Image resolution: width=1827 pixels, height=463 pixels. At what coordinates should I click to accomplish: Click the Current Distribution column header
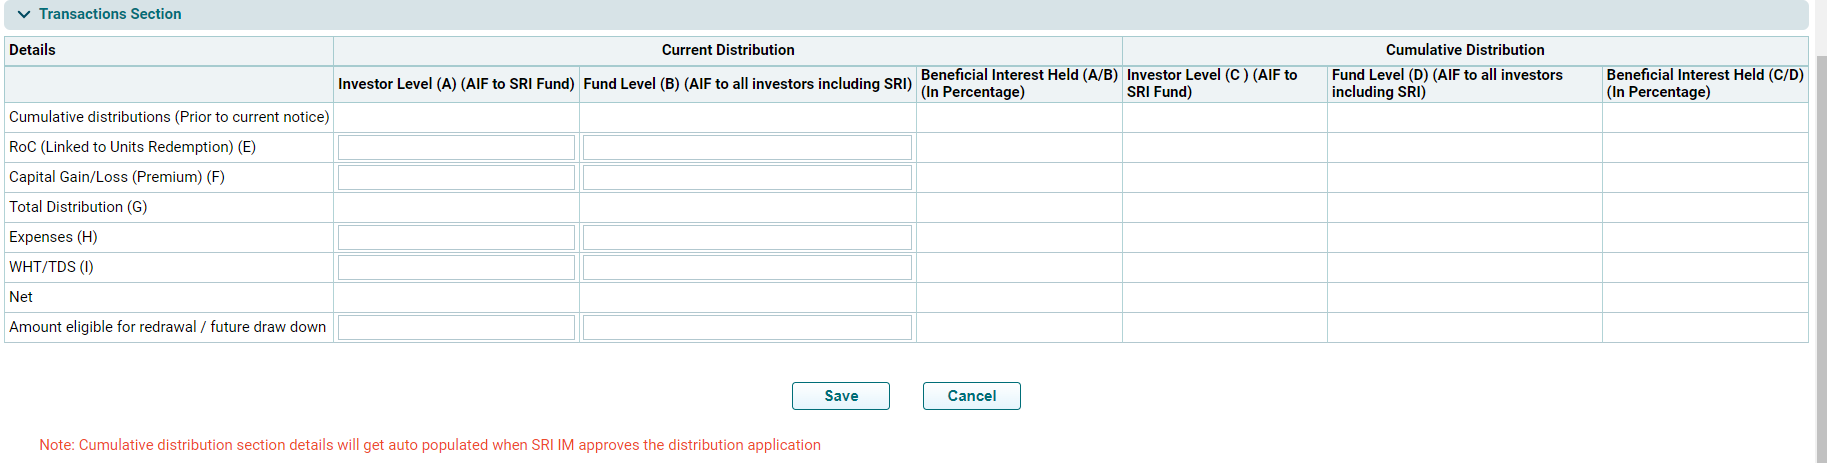pos(727,50)
